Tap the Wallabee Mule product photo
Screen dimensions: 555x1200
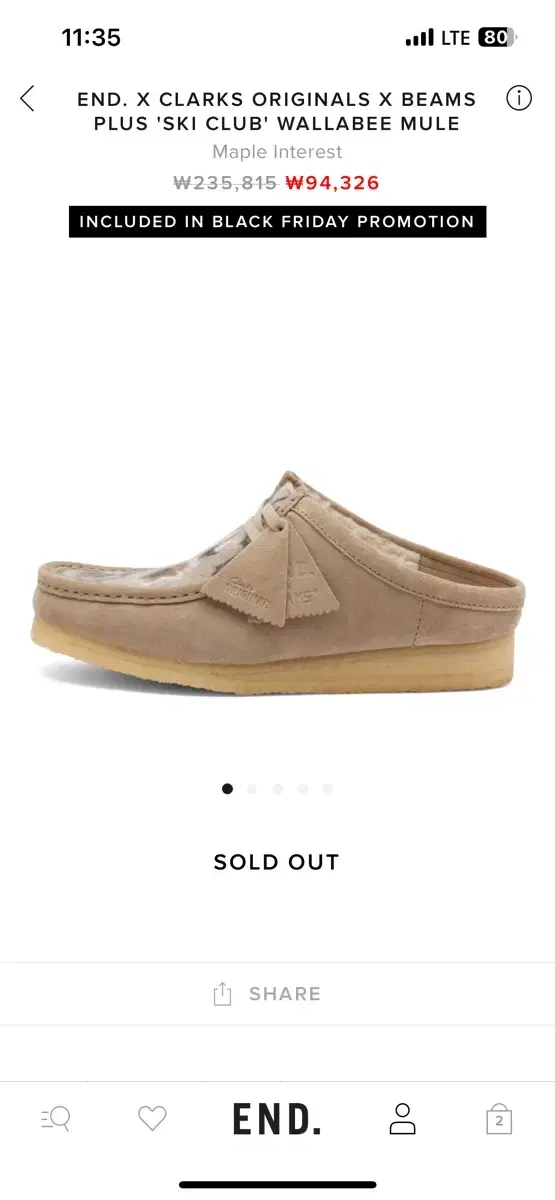(277, 582)
